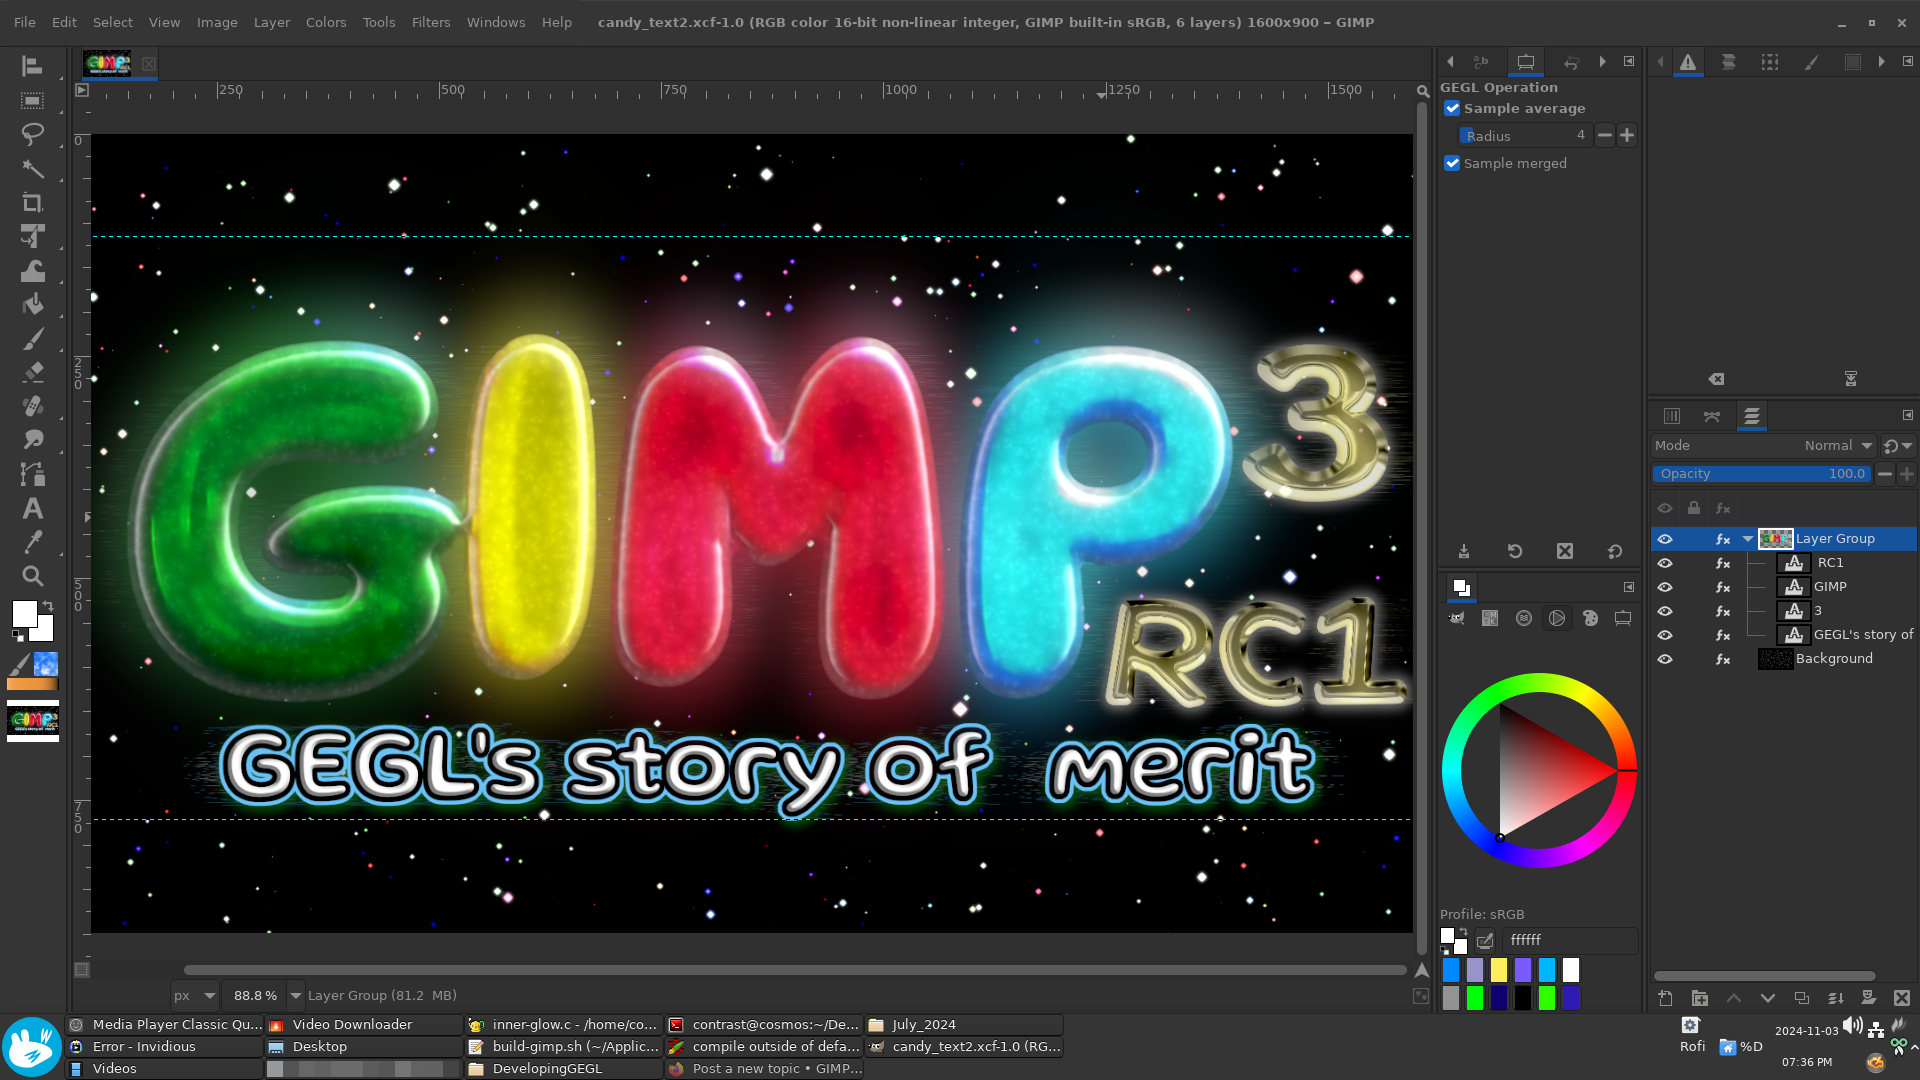This screenshot has width=1920, height=1080.
Task: Open the wheel color selector tab
Action: [1557, 618]
